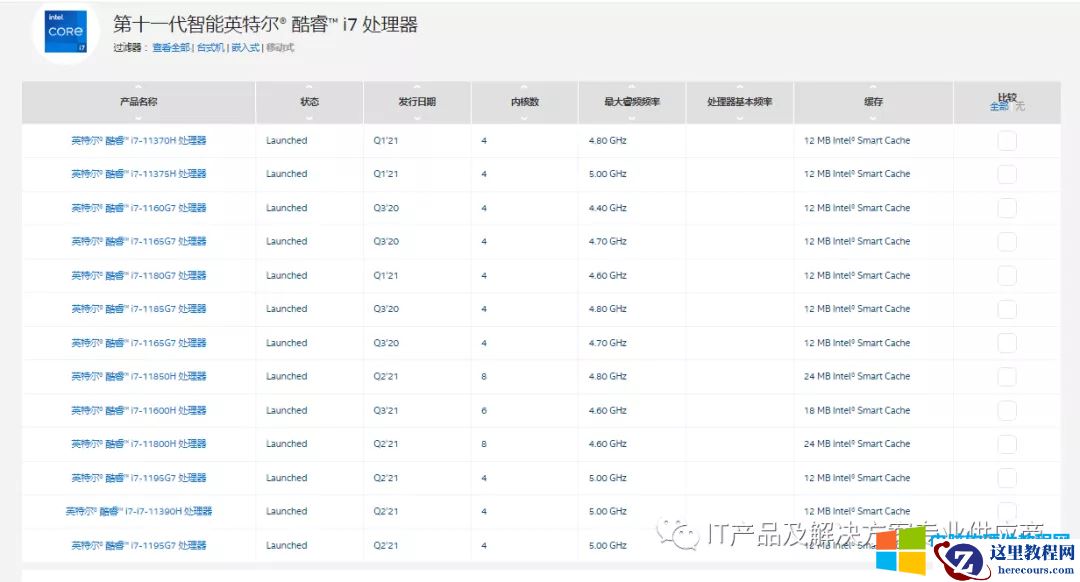Click 4.80 GHz in i7-11370H row
This screenshot has height=582, width=1080.
pyautogui.click(x=608, y=141)
